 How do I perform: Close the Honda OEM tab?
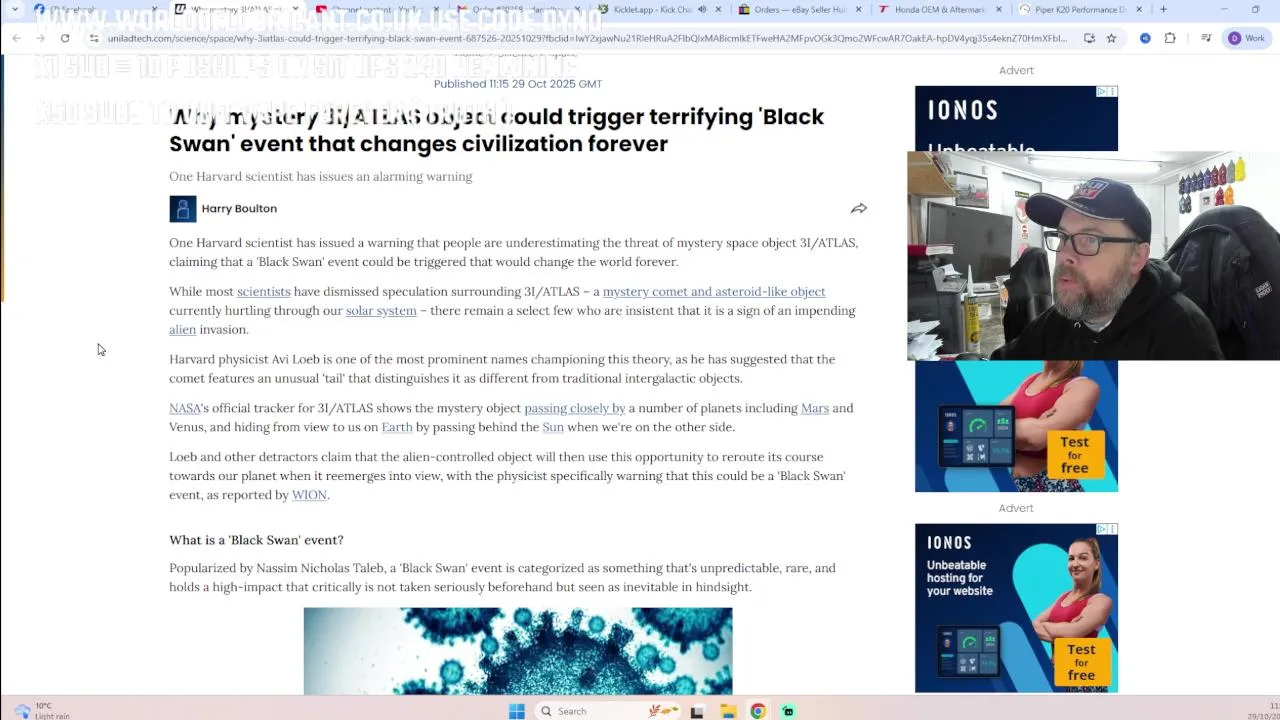click(998, 9)
